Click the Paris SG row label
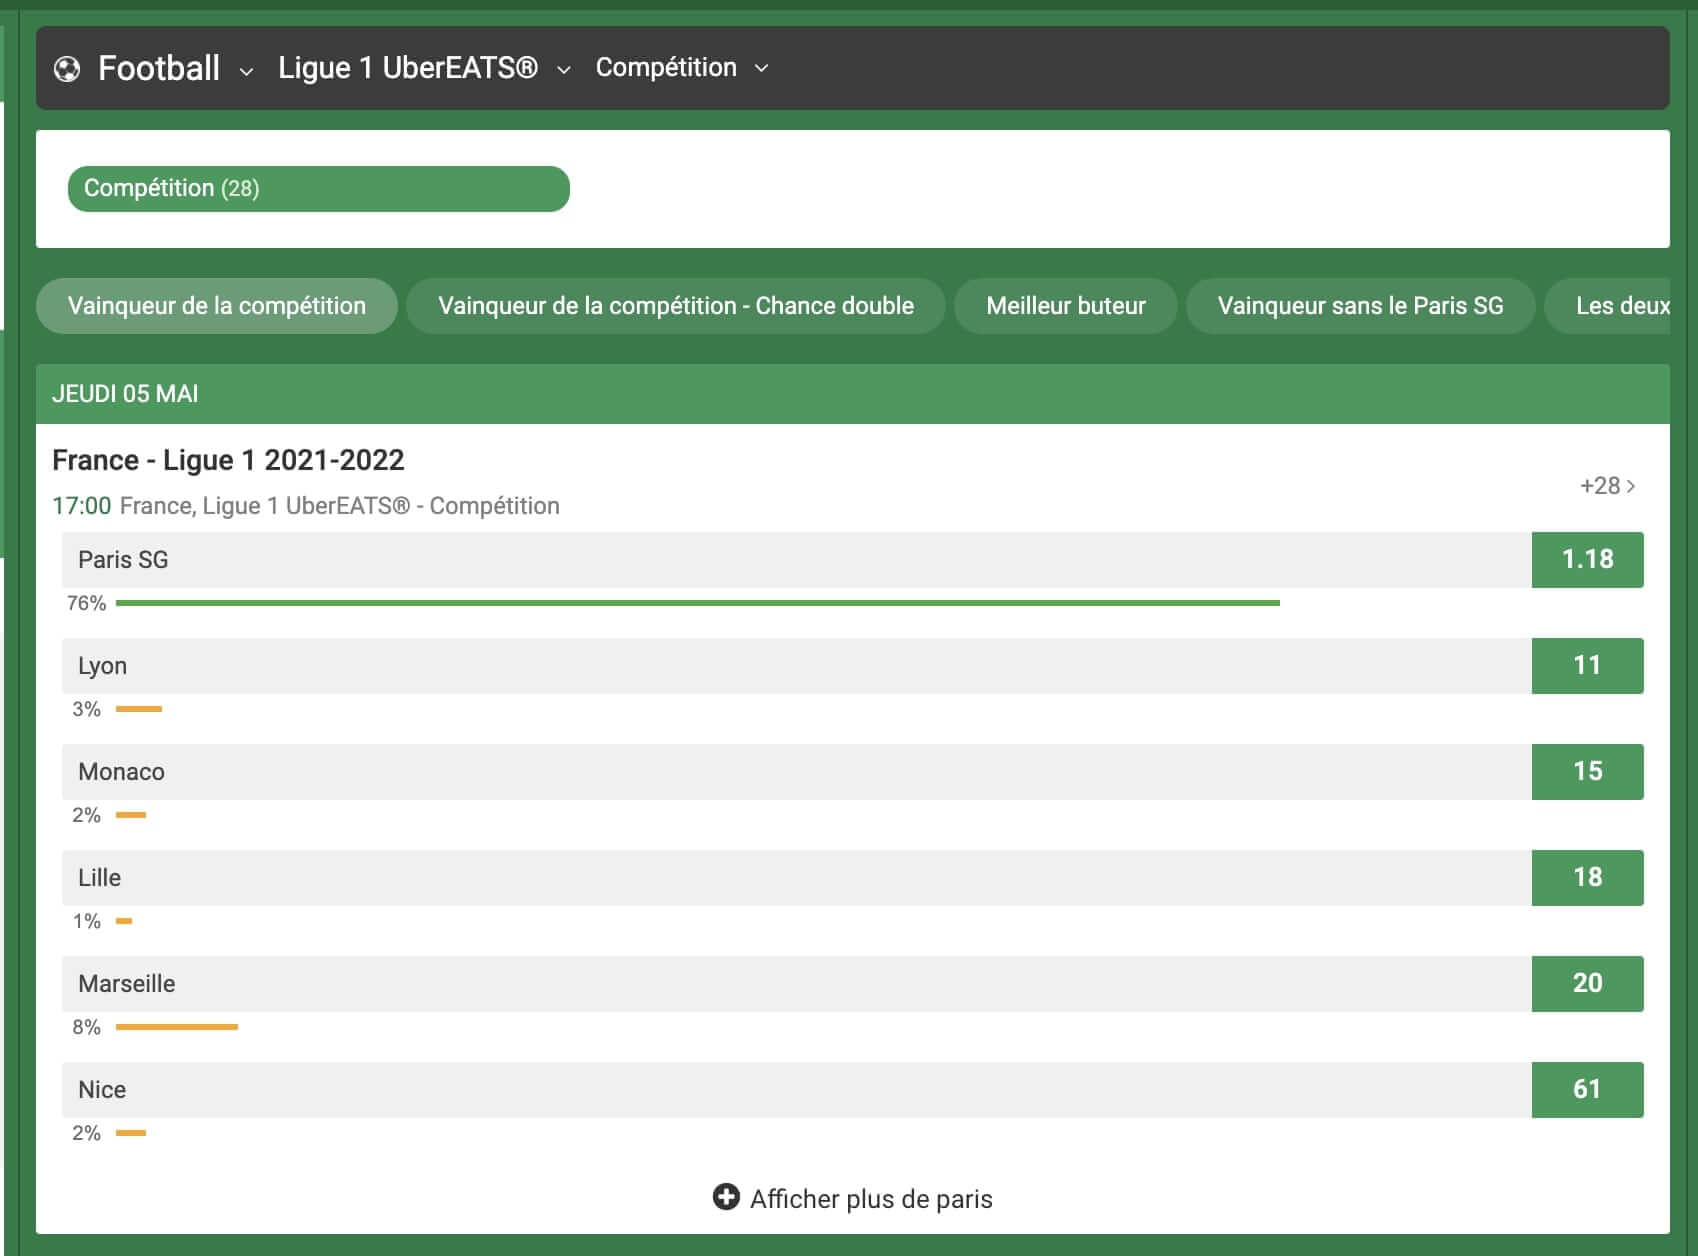 pos(123,560)
